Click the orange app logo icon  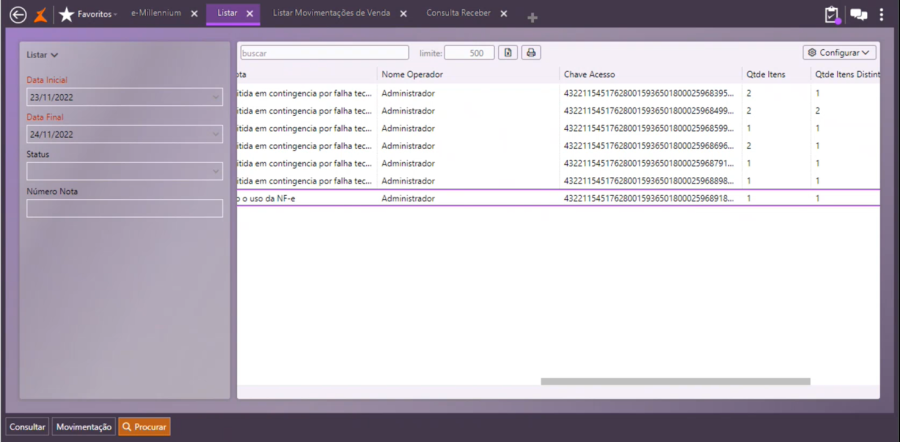click(x=40, y=14)
